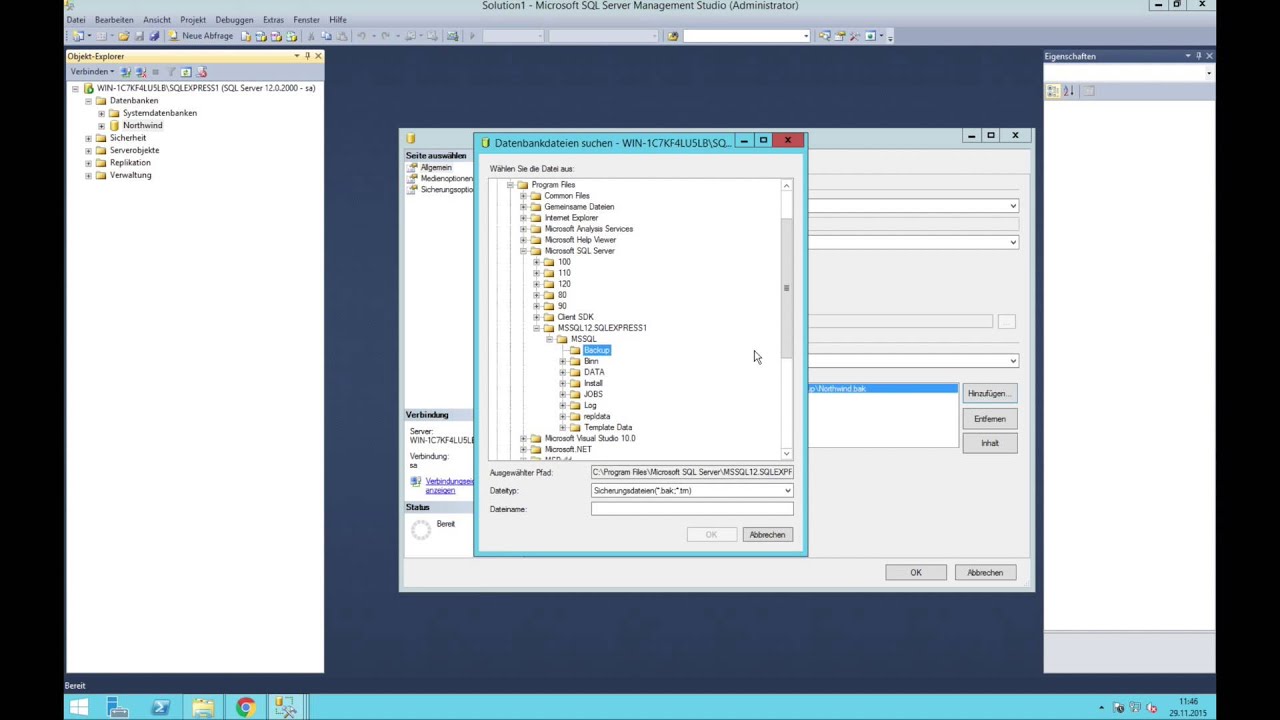The width and height of the screenshot is (1280, 720).
Task: Expand the Sicherheit node in Objekt-Explorer
Action: [88, 138]
